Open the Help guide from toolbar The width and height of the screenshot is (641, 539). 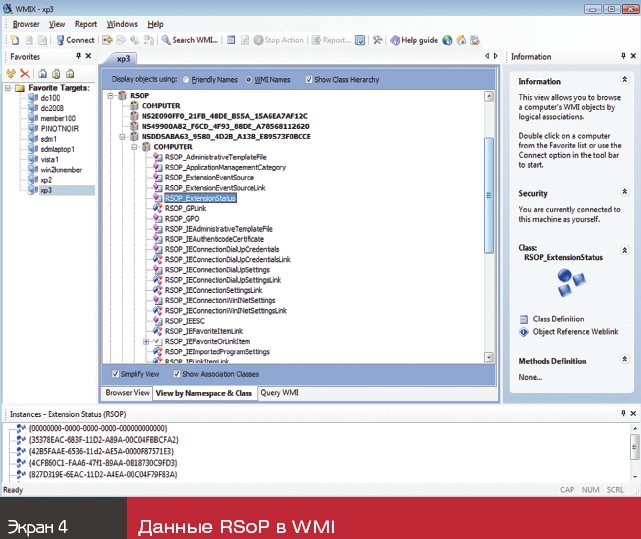pos(413,40)
